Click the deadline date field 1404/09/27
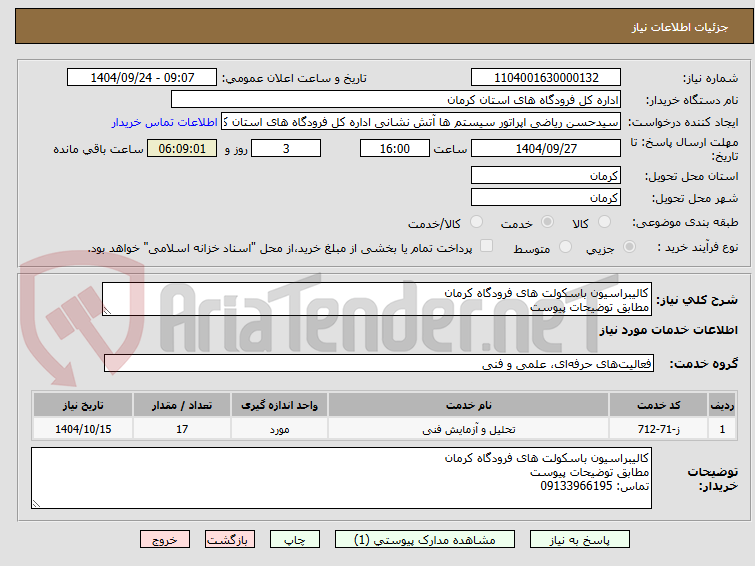Viewport: 755px width, 566px height. pyautogui.click(x=546, y=148)
